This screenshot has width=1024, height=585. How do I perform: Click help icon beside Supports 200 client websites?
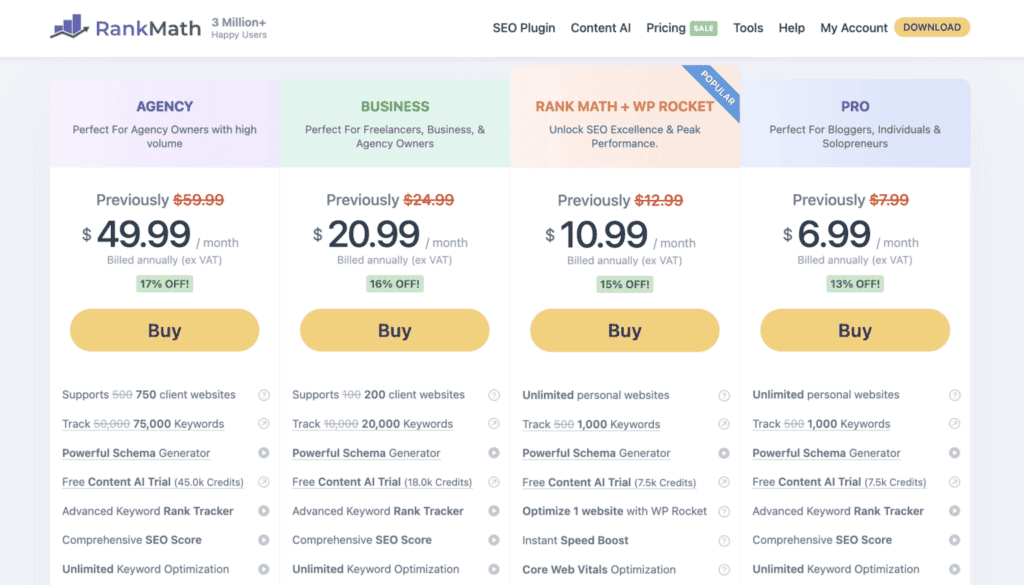(494, 395)
